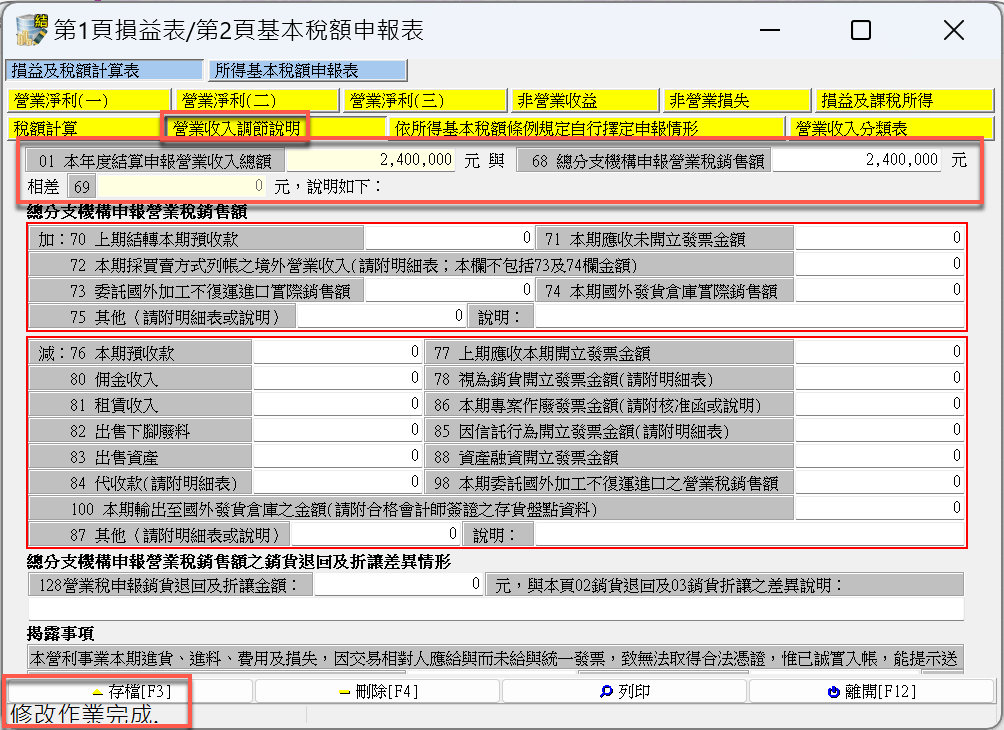This screenshot has width=1004, height=730.
Task: Open the 損益及課稅所得 tab
Action: 905,101
